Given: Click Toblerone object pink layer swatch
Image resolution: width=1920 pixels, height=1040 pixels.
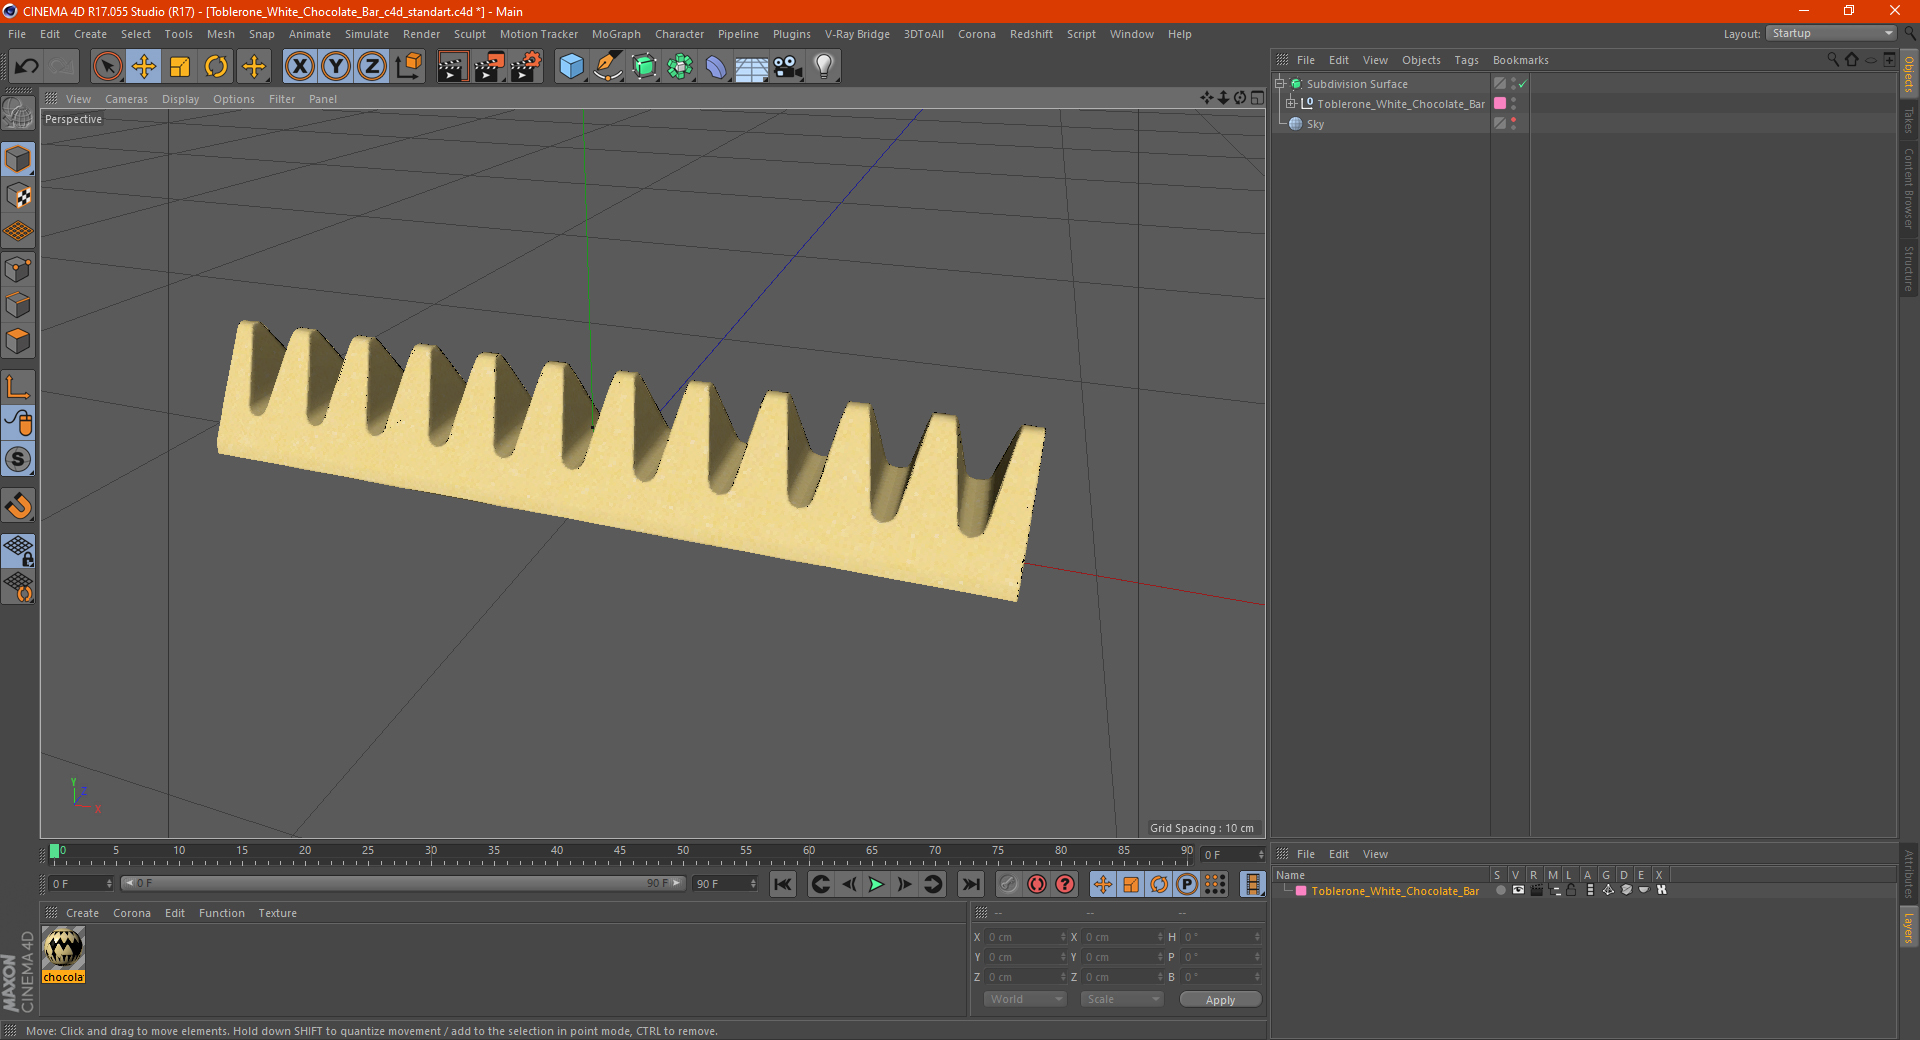Looking at the screenshot, I should pos(1500,104).
